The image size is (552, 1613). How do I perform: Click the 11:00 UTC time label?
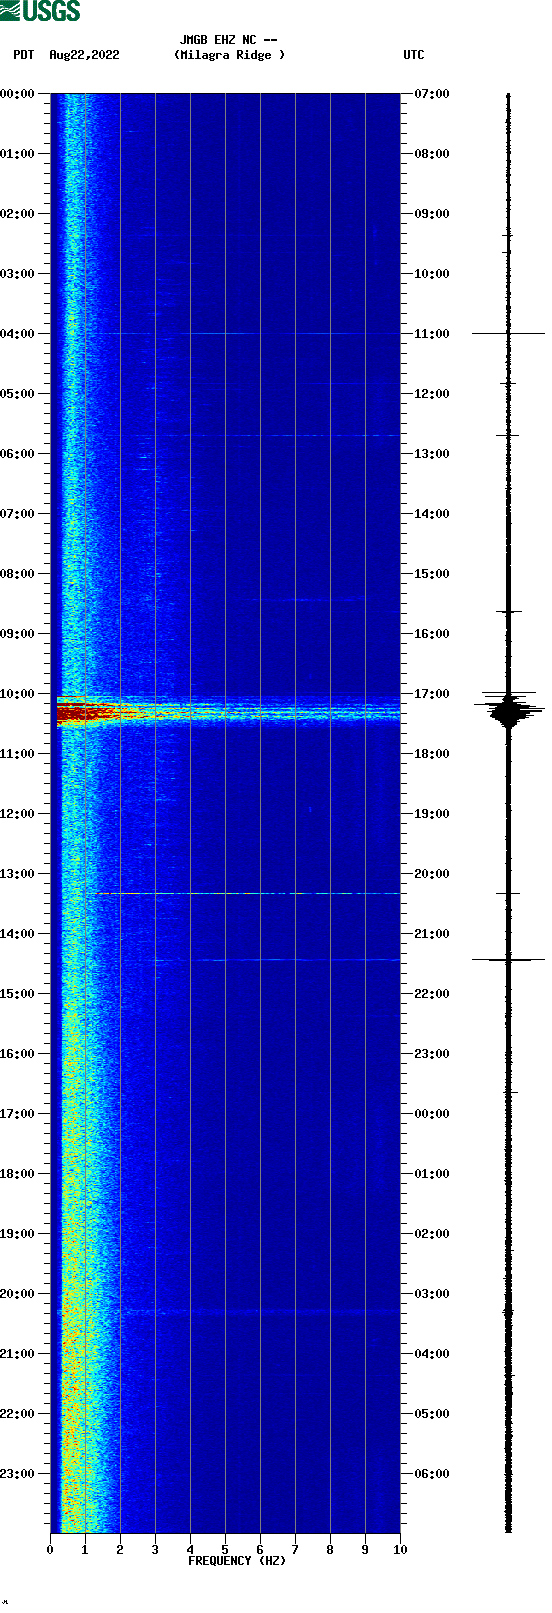pyautogui.click(x=432, y=334)
